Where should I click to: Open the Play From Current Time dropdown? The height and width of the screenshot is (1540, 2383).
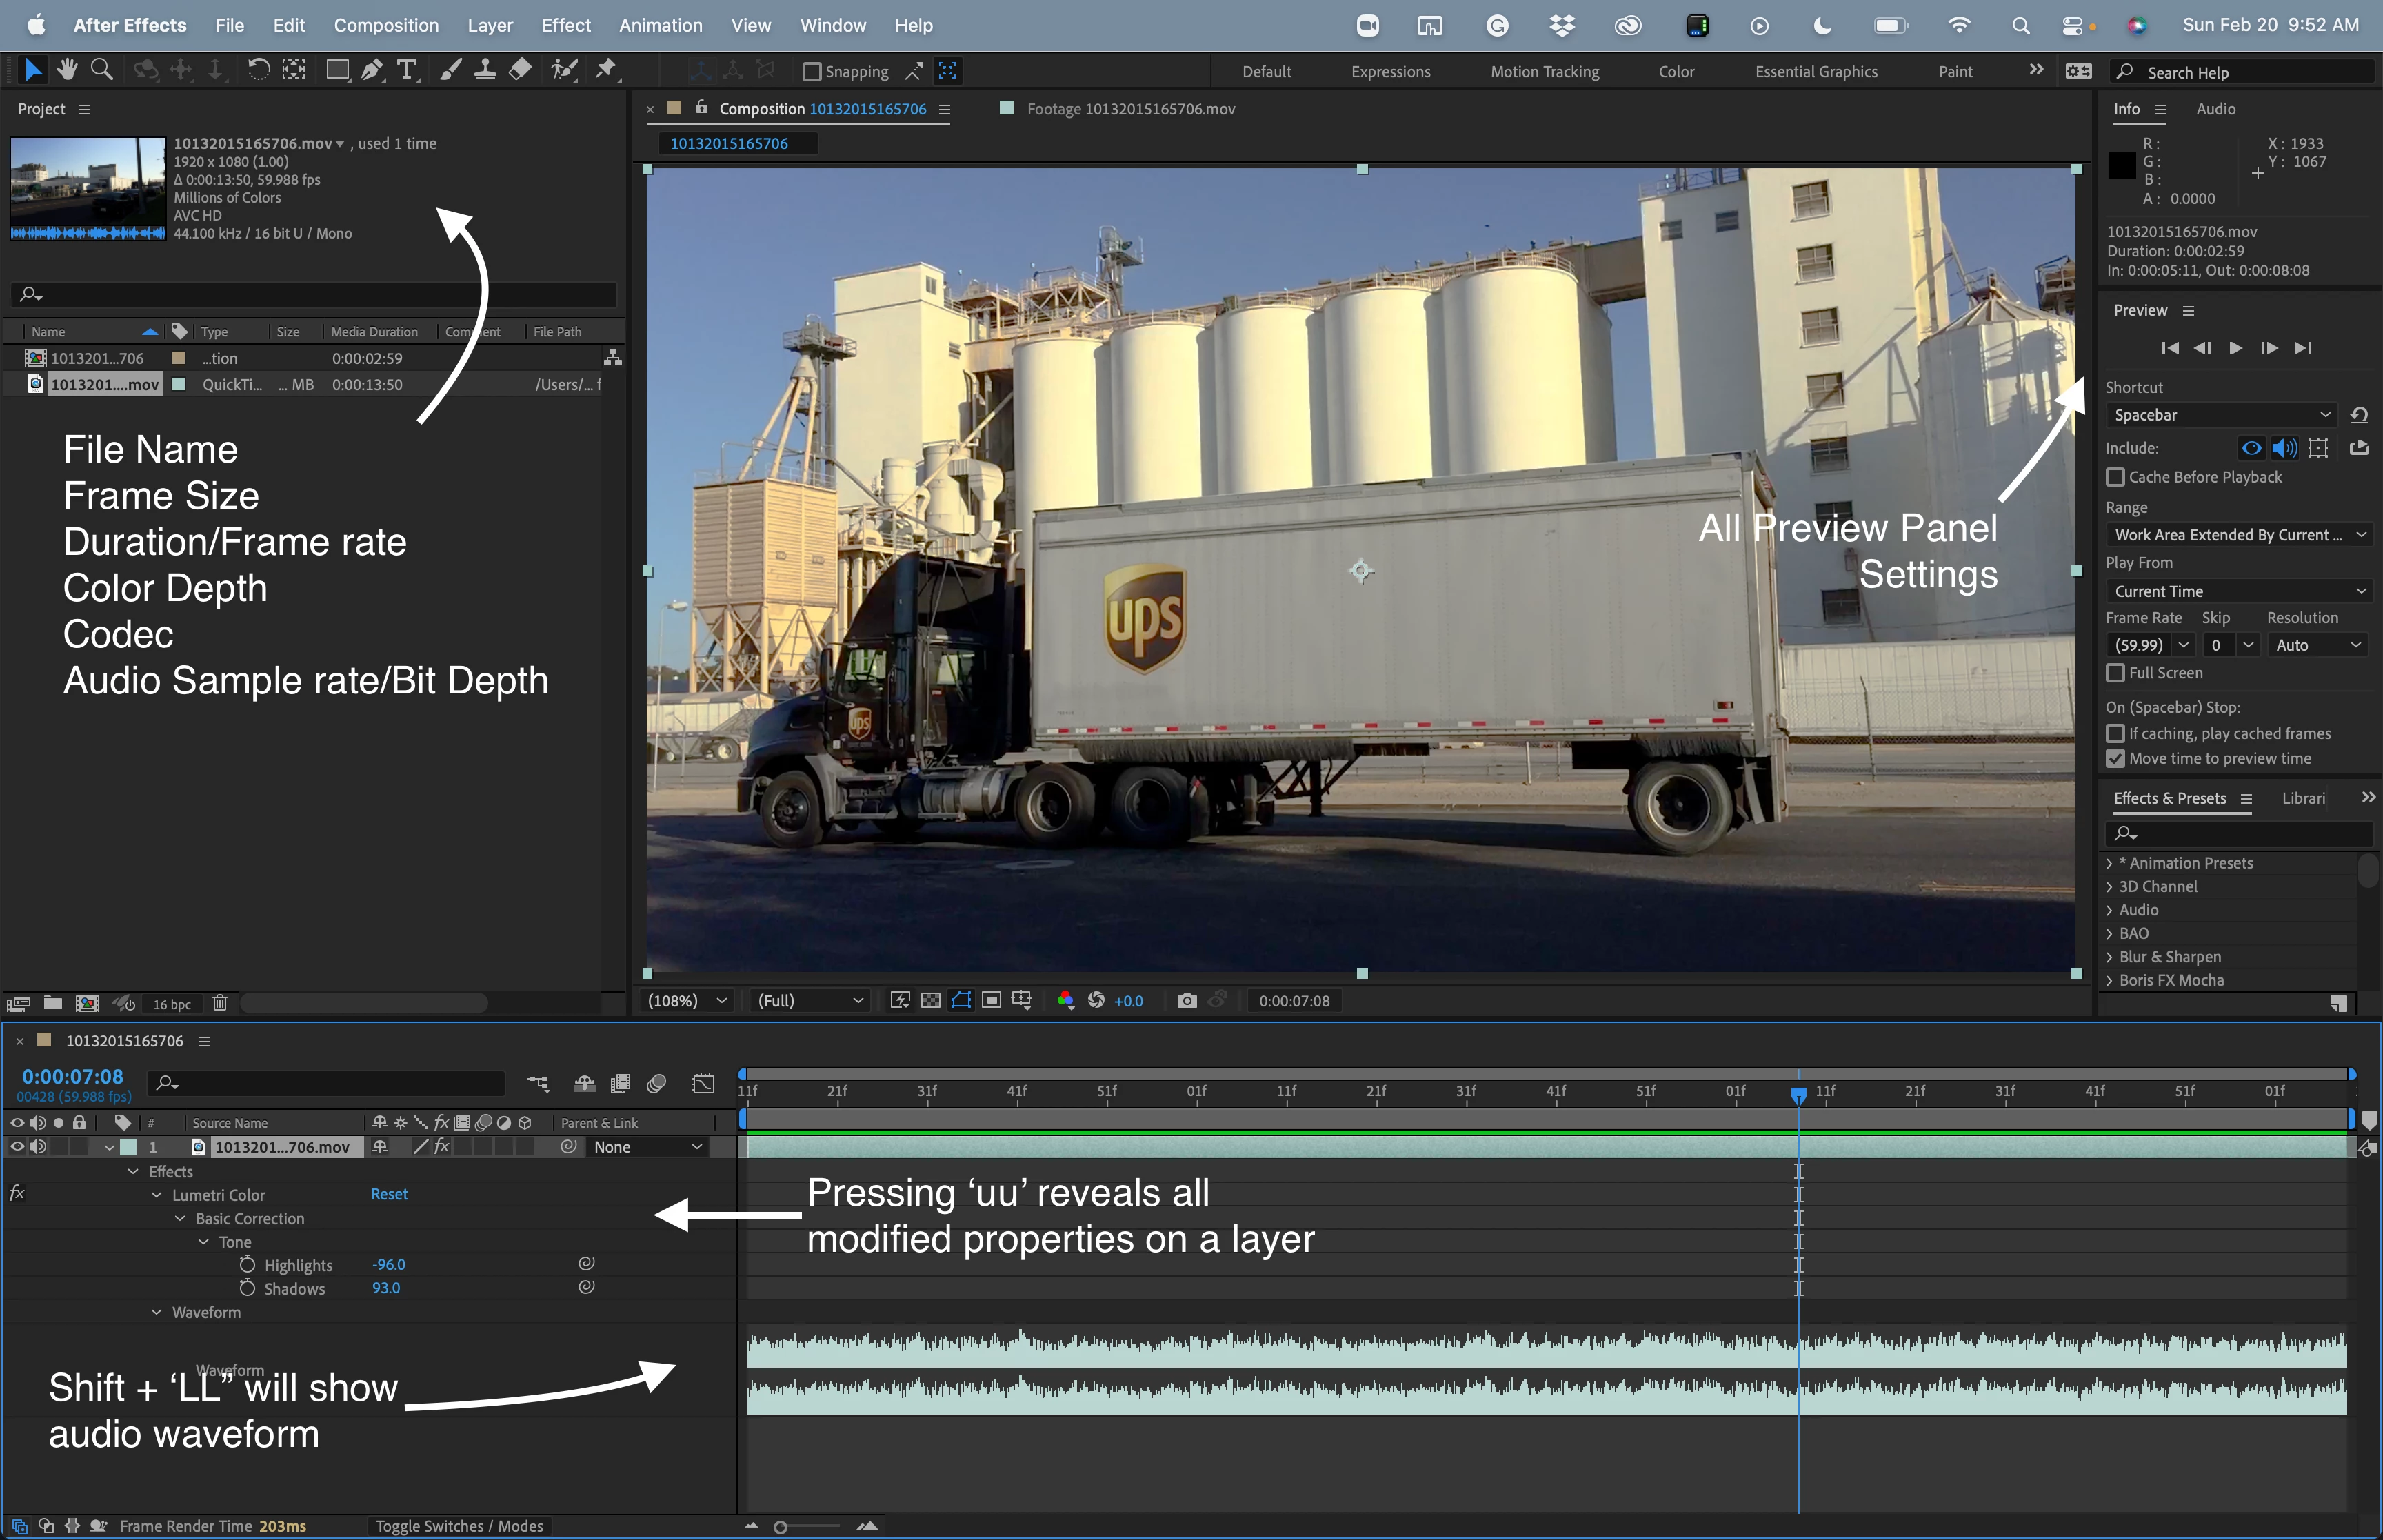pos(2239,591)
